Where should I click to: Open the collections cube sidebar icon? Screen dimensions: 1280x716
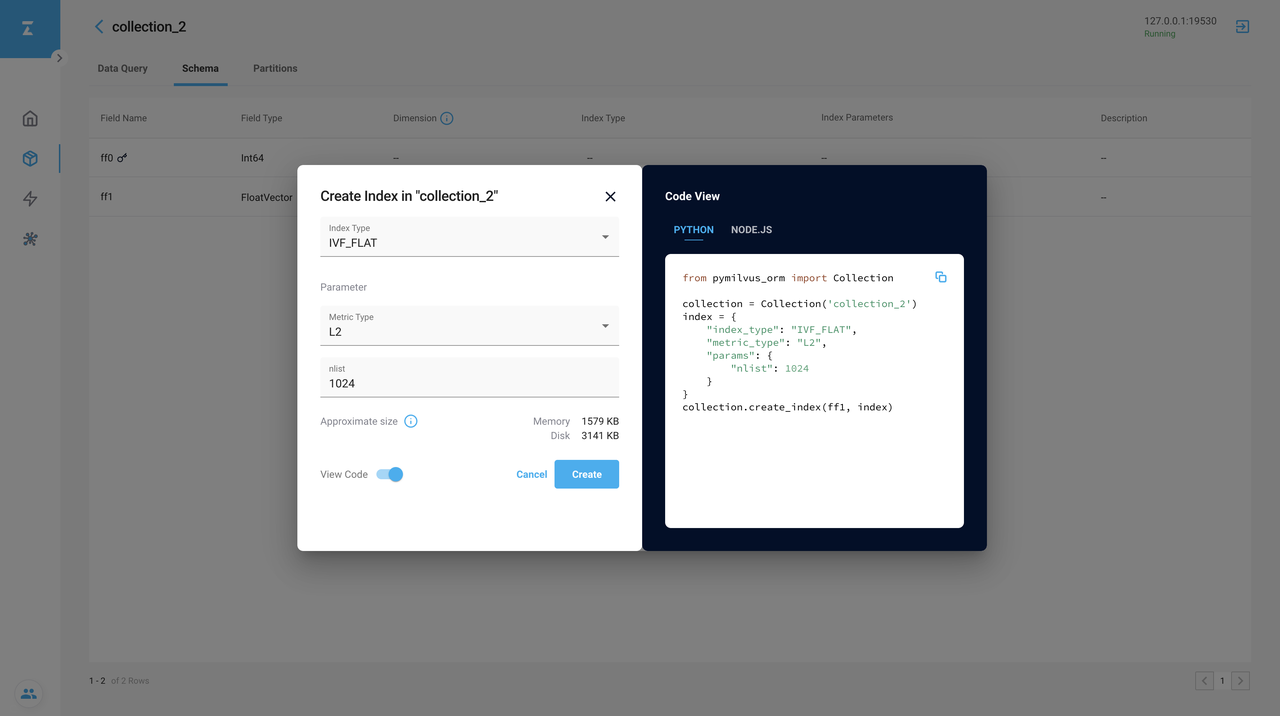pyautogui.click(x=30, y=159)
